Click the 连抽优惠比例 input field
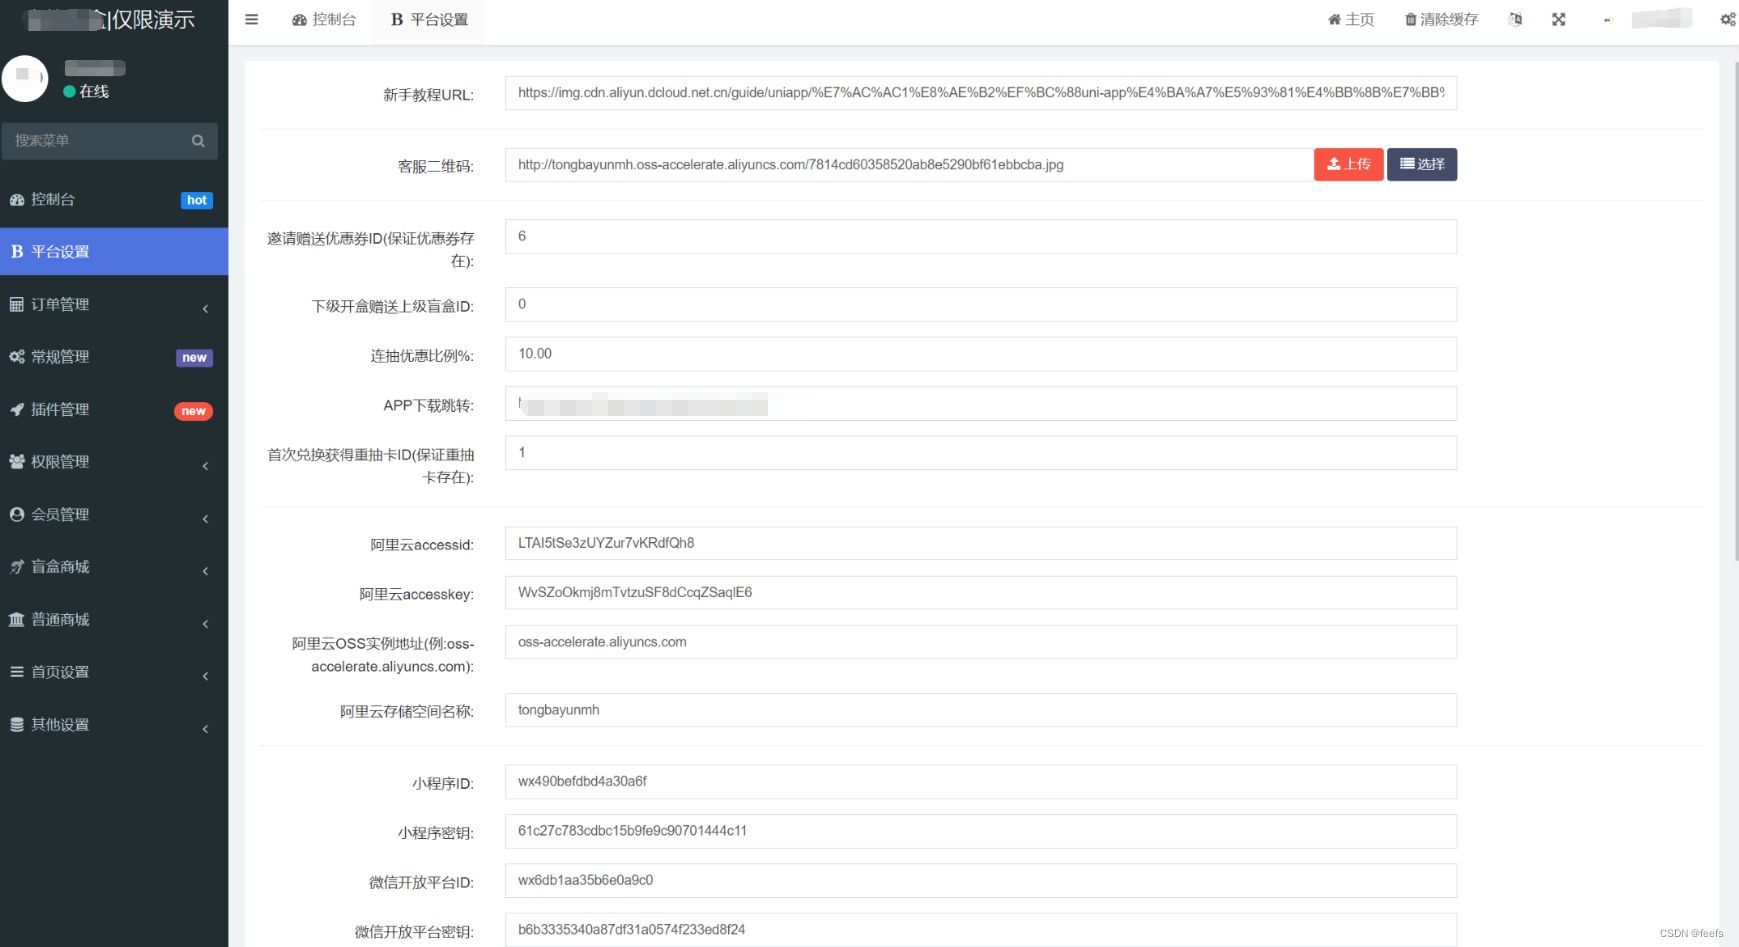This screenshot has height=947, width=1739. click(x=980, y=354)
